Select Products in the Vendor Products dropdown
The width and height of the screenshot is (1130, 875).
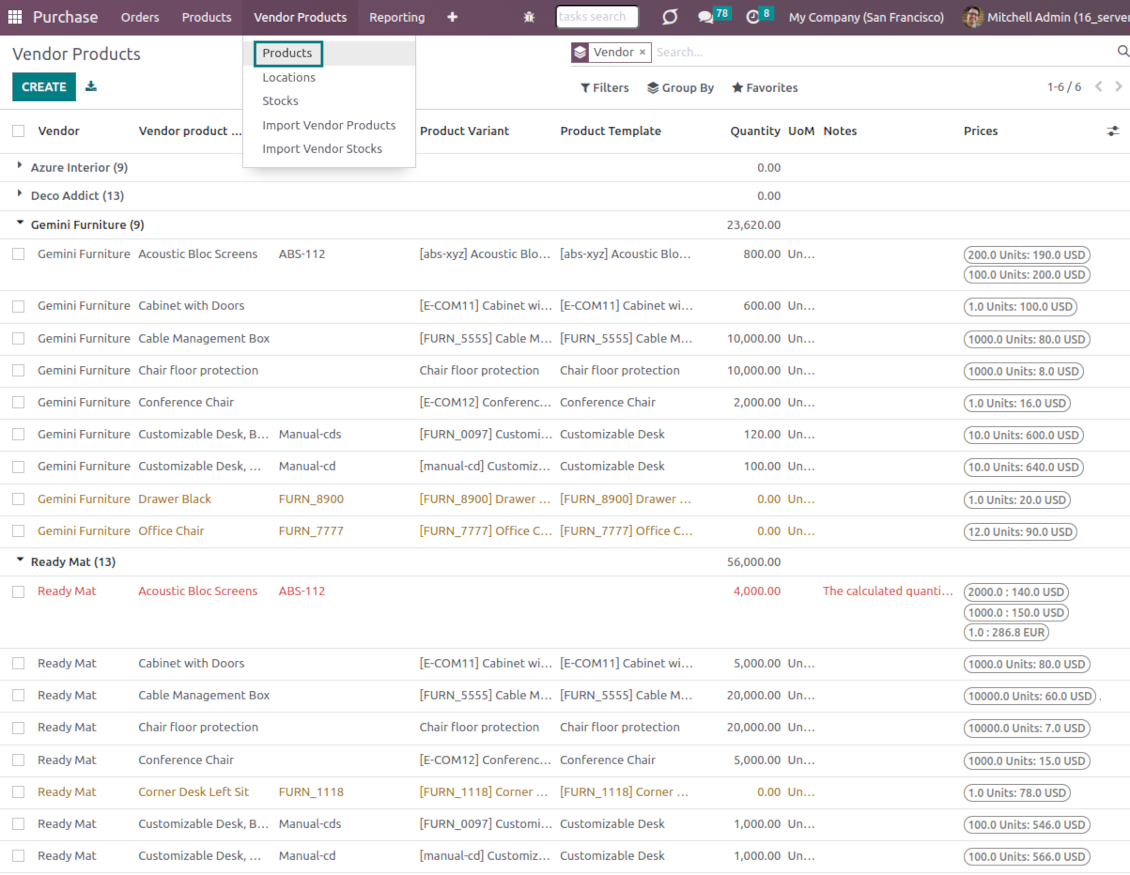coord(287,53)
